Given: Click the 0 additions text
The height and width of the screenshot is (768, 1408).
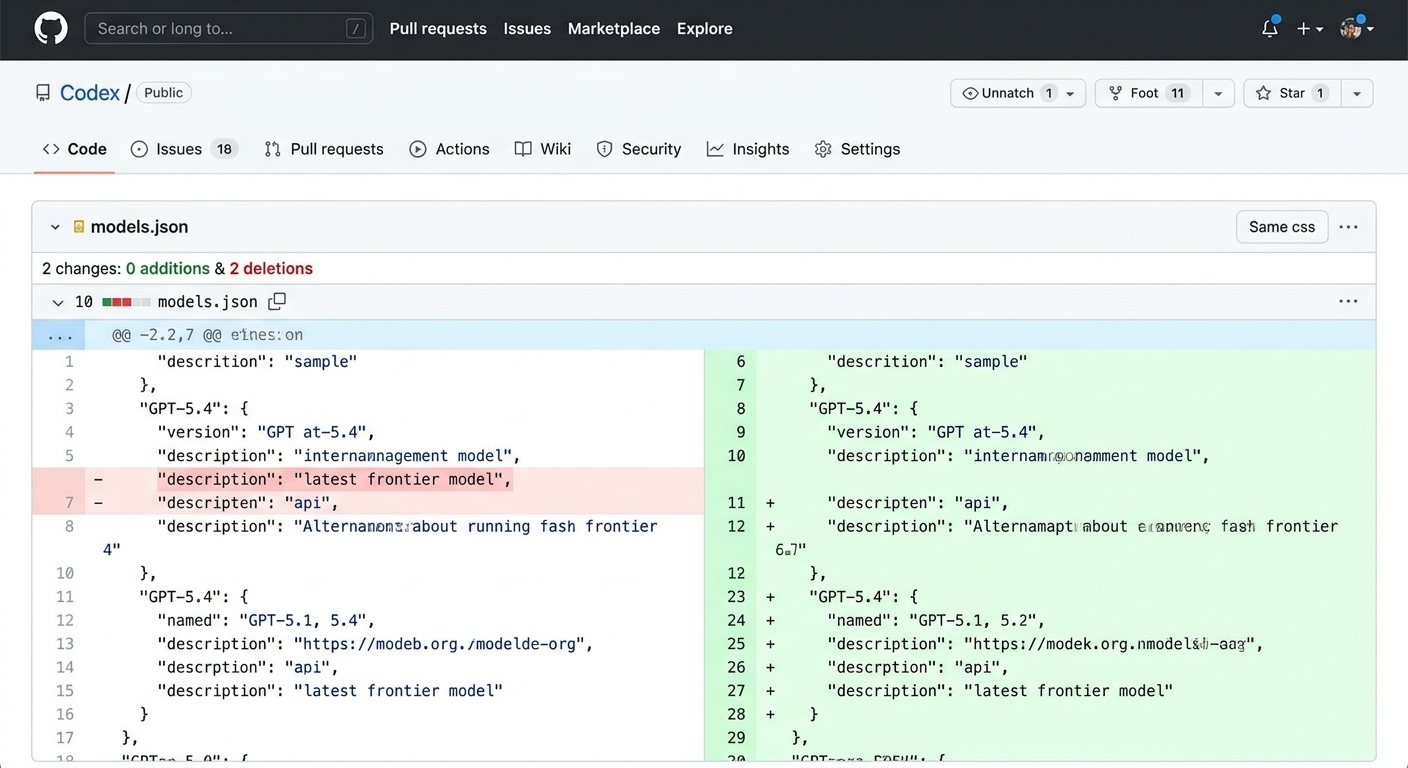Looking at the screenshot, I should click(167, 268).
